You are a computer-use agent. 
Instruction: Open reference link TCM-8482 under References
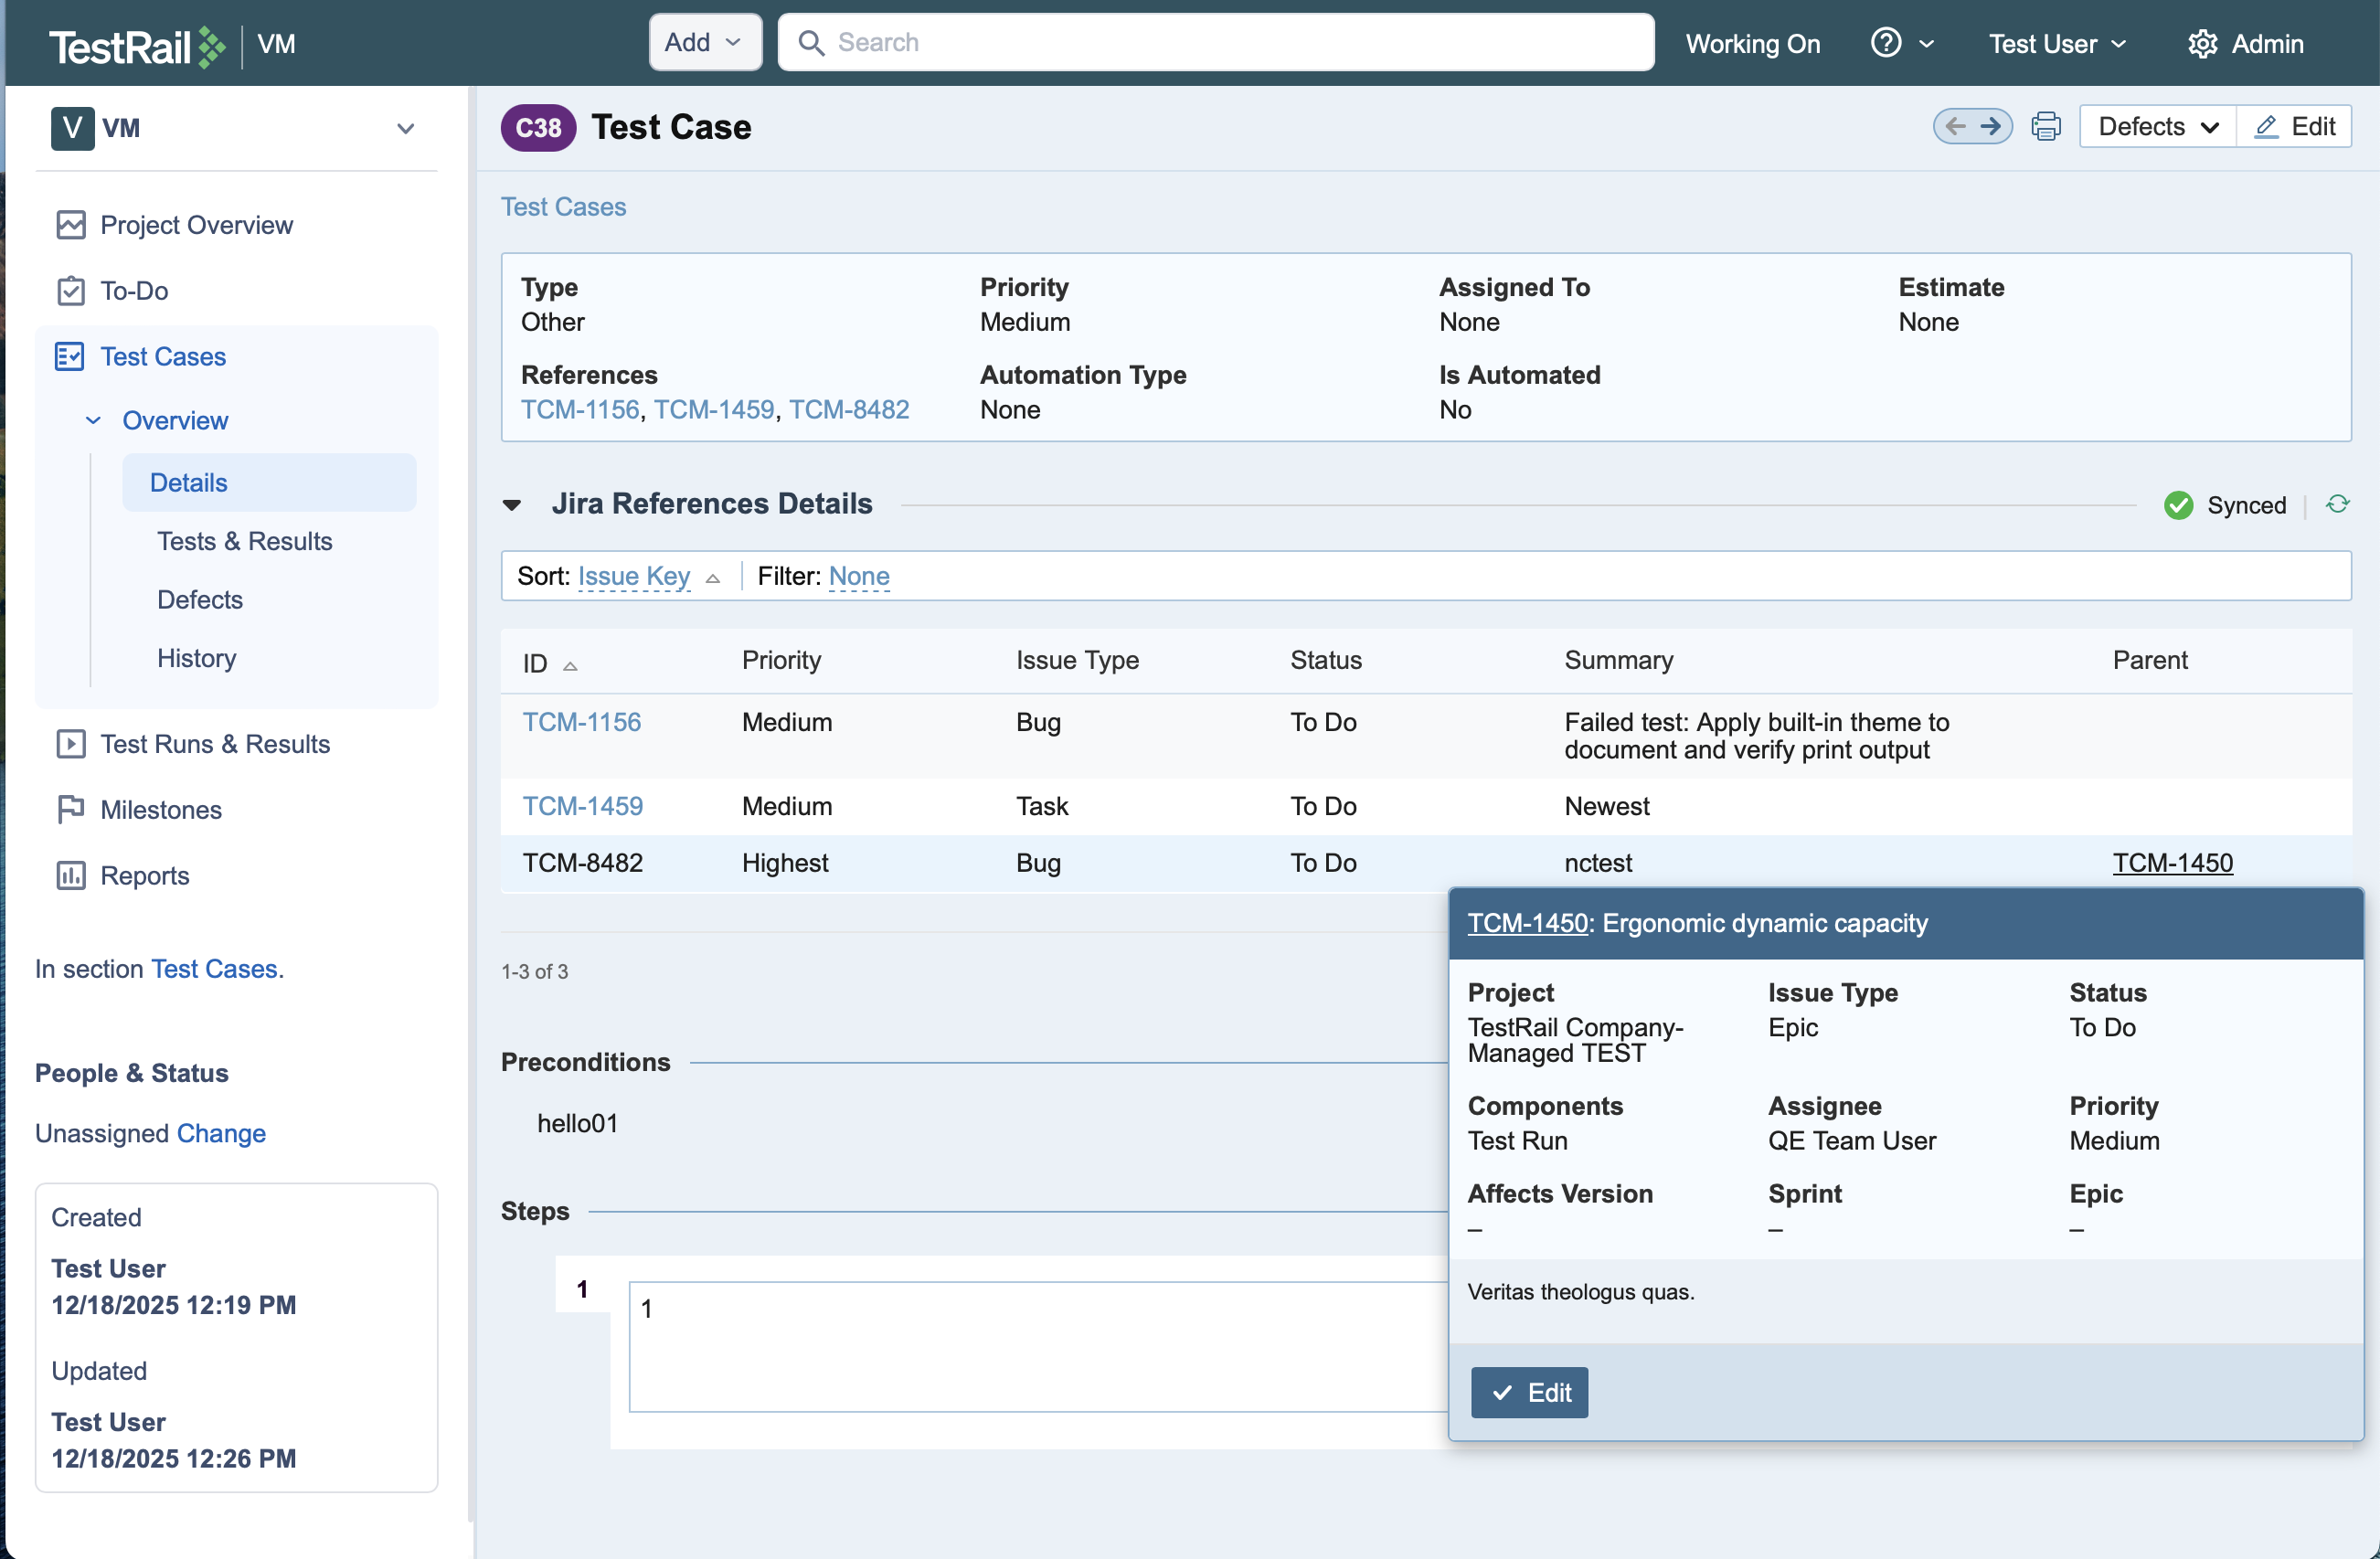coord(849,410)
